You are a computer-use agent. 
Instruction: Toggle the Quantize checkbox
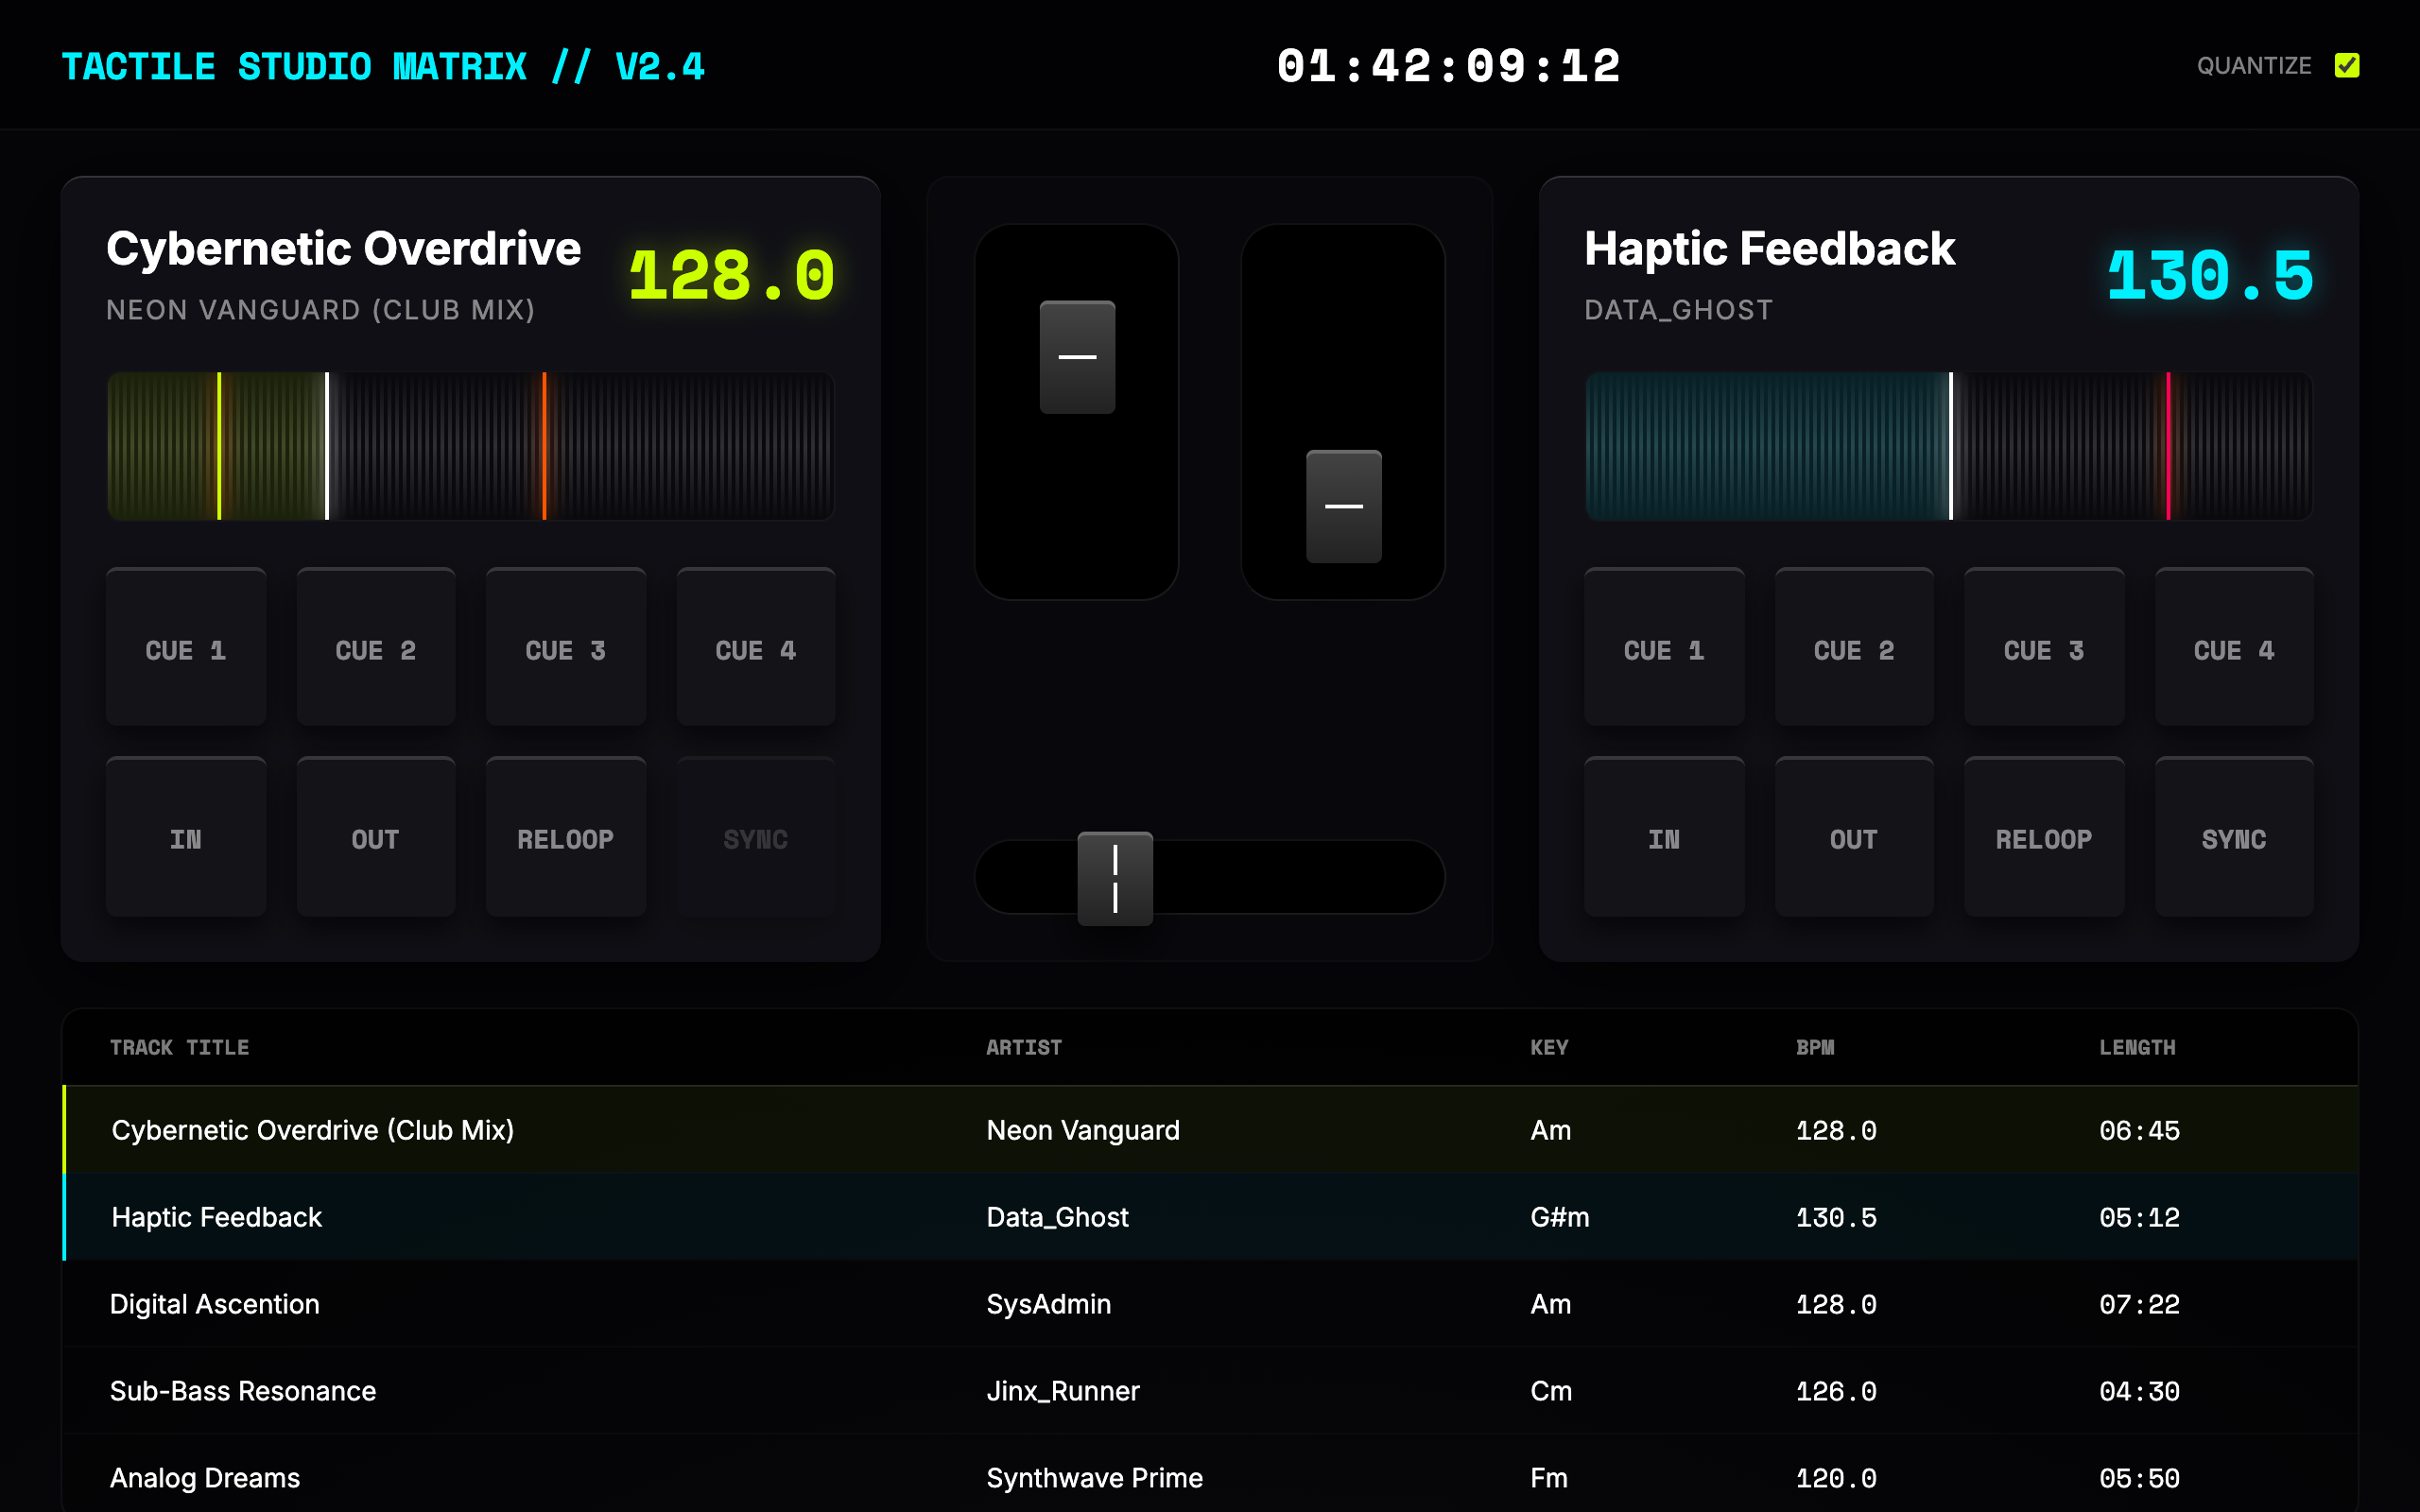pyautogui.click(x=2346, y=66)
